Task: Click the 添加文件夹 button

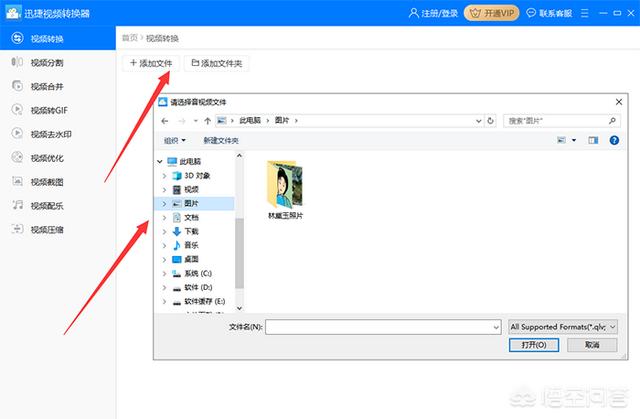Action: click(216, 63)
